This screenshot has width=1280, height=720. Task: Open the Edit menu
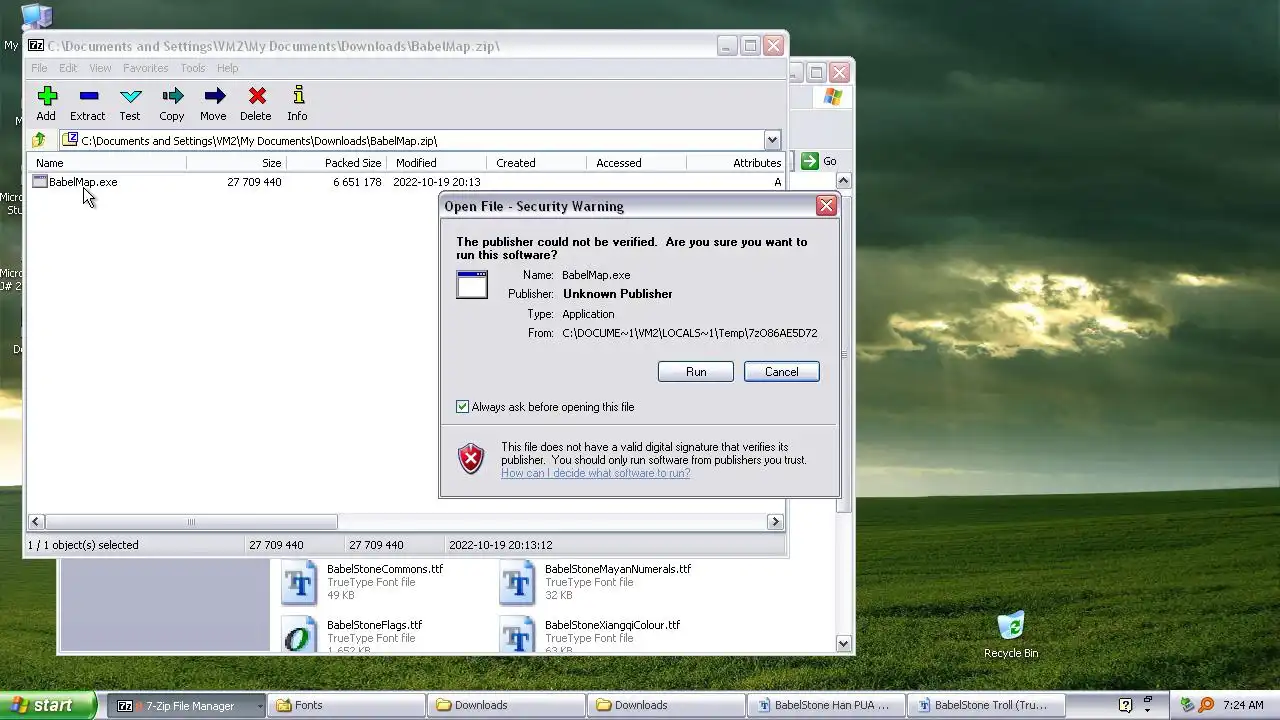click(68, 68)
